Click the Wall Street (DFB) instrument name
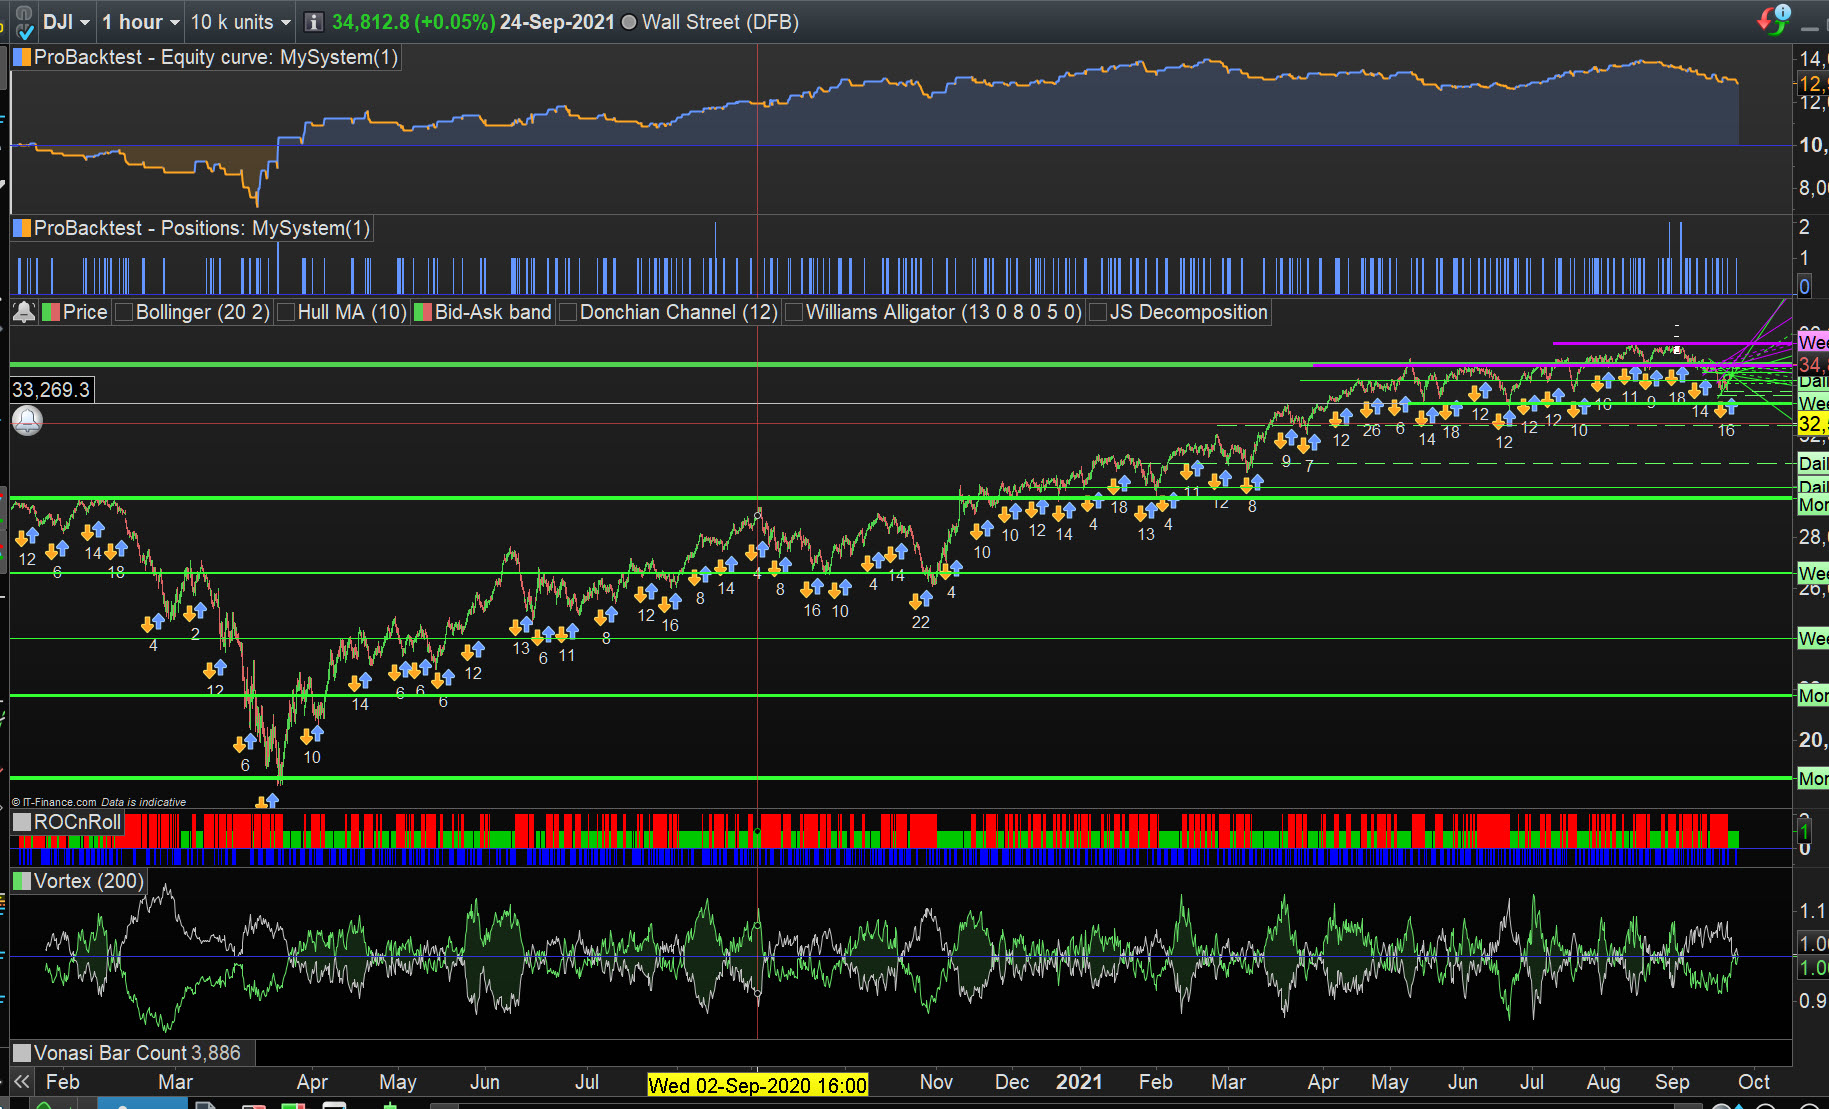This screenshot has height=1109, width=1829. 720,22
